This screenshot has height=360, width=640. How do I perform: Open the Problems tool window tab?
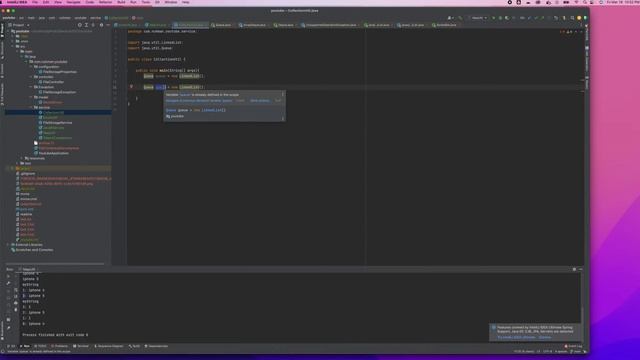coord(59,346)
